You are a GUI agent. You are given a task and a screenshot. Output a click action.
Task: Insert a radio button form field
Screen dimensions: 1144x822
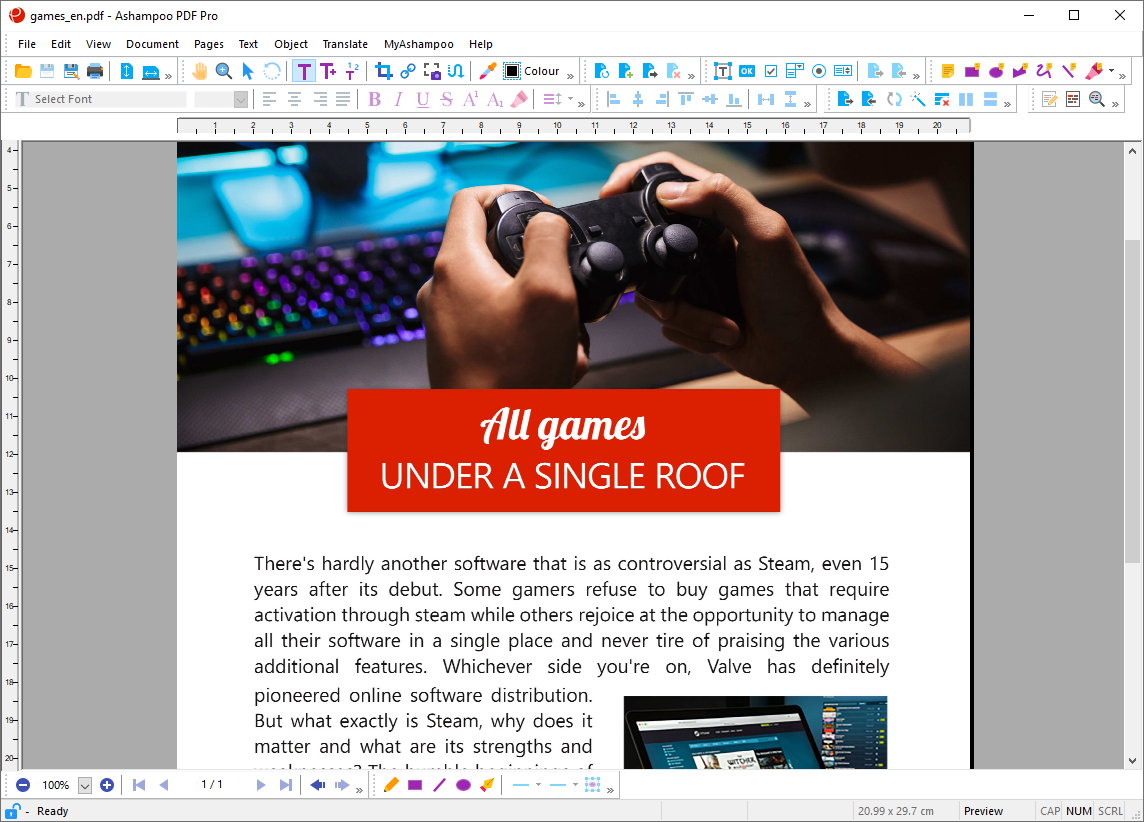point(819,71)
